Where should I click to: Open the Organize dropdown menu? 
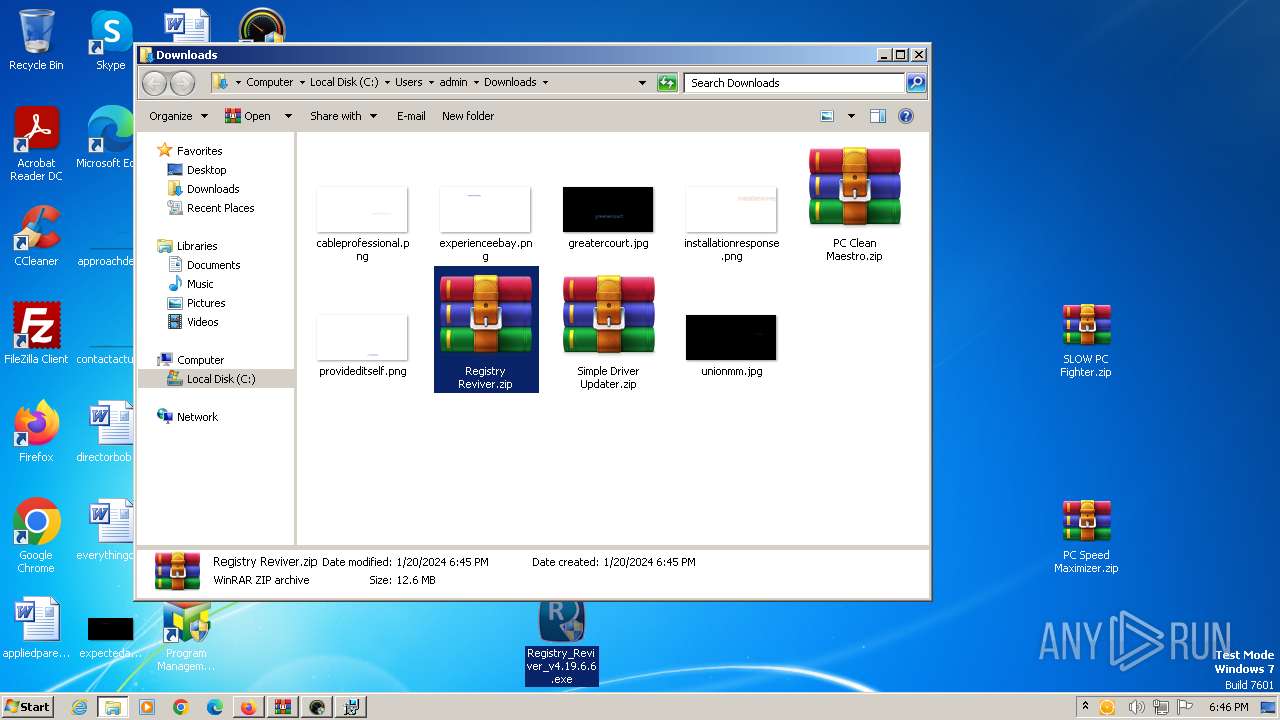click(x=178, y=116)
